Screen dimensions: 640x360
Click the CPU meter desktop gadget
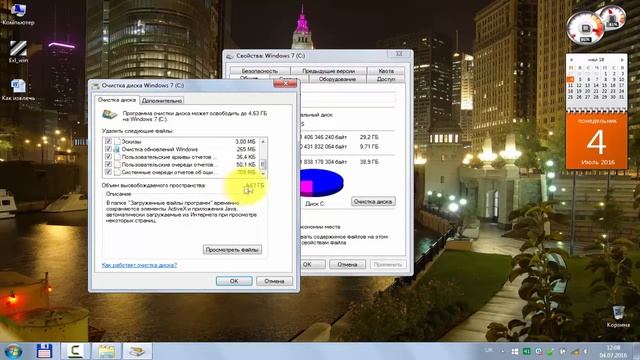[585, 28]
